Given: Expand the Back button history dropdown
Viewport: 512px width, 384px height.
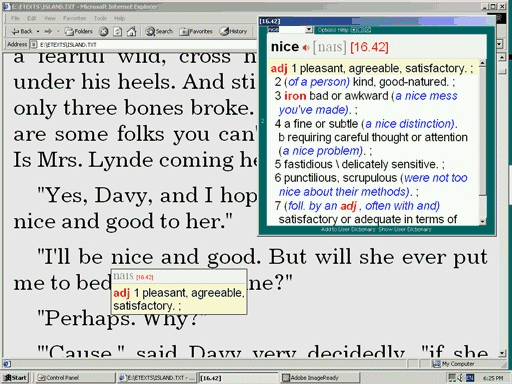Looking at the screenshot, I should click(38, 31).
